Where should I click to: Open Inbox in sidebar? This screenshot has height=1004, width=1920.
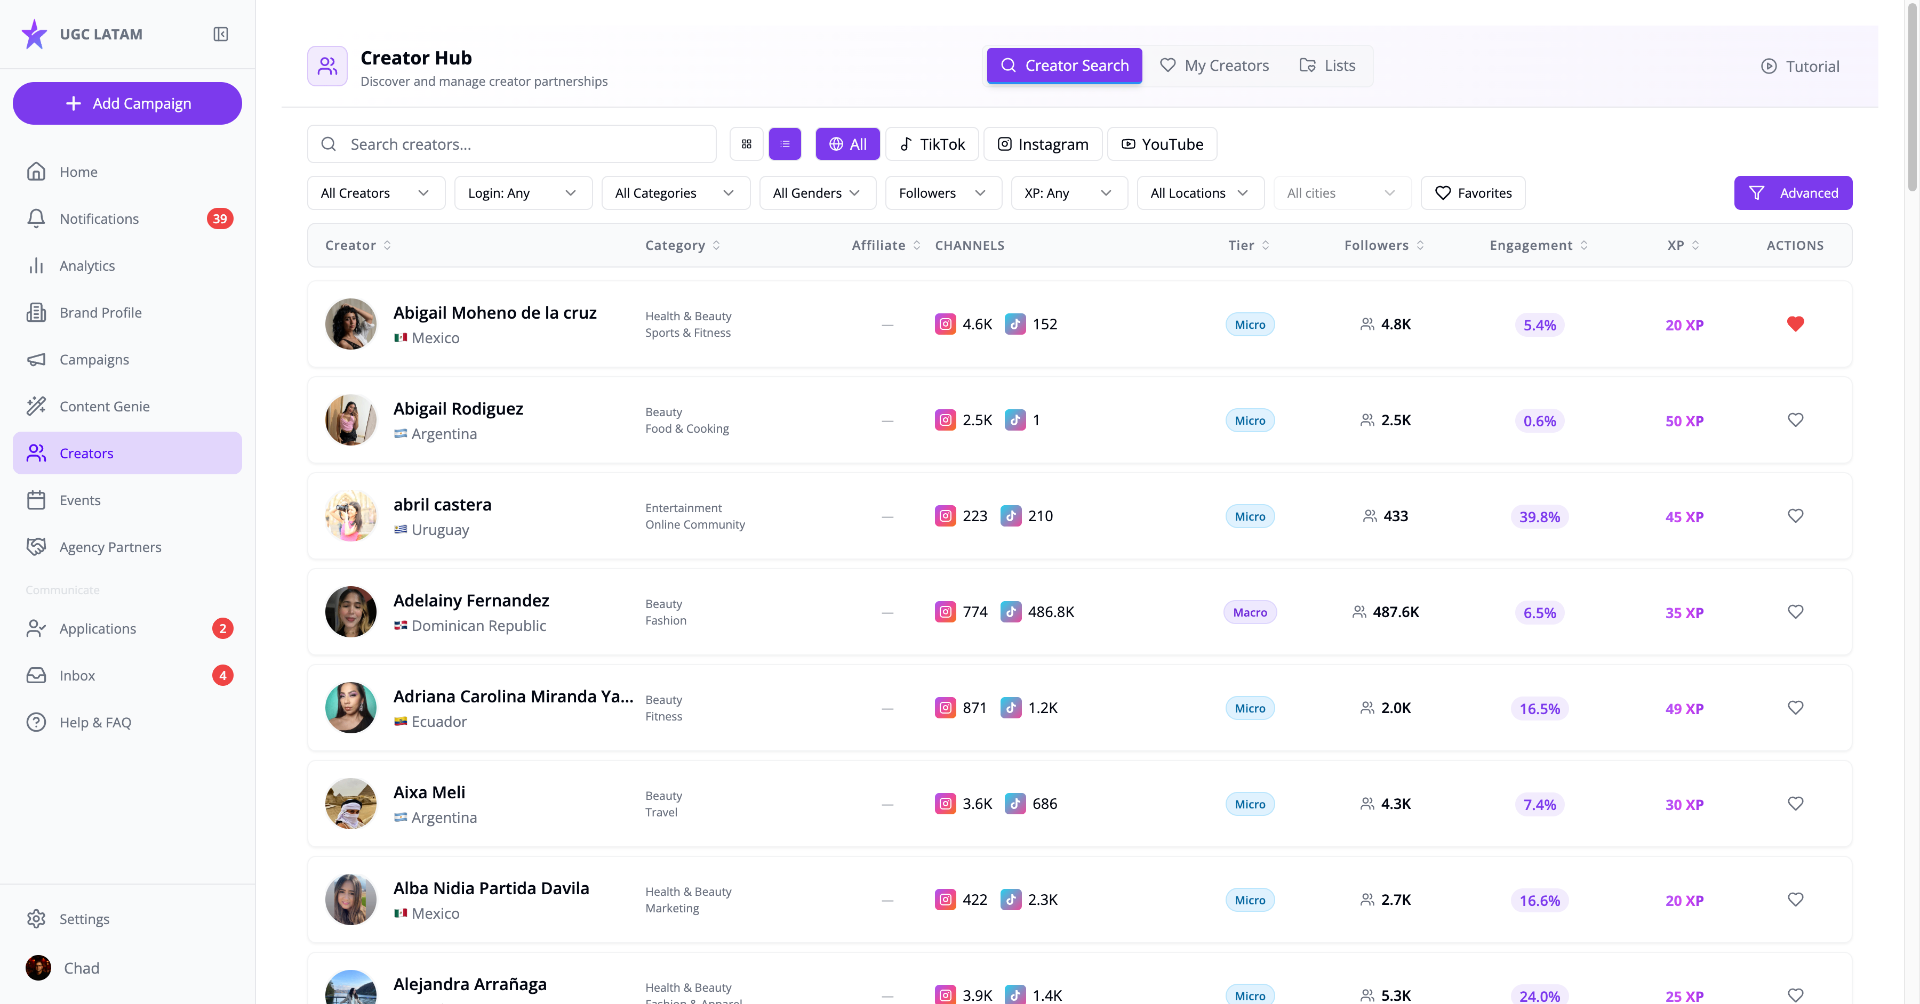pyautogui.click(x=127, y=676)
